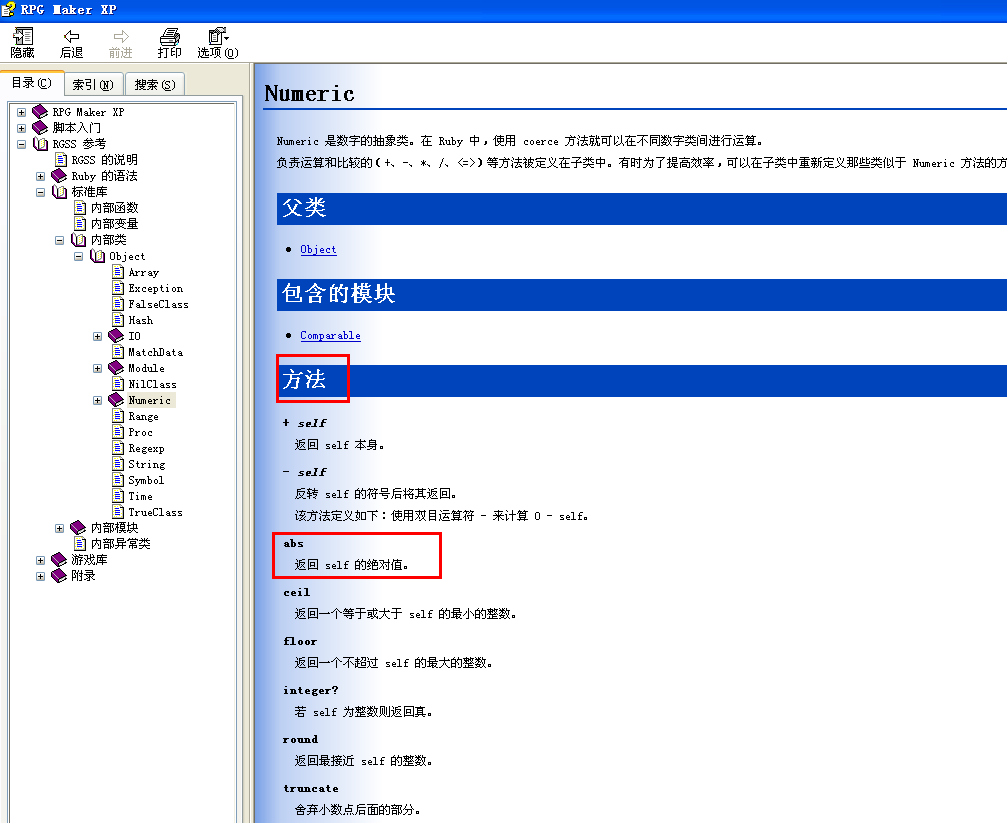Click the RPG Maker XP book icon
1007x823 pixels.
[x=40, y=111]
